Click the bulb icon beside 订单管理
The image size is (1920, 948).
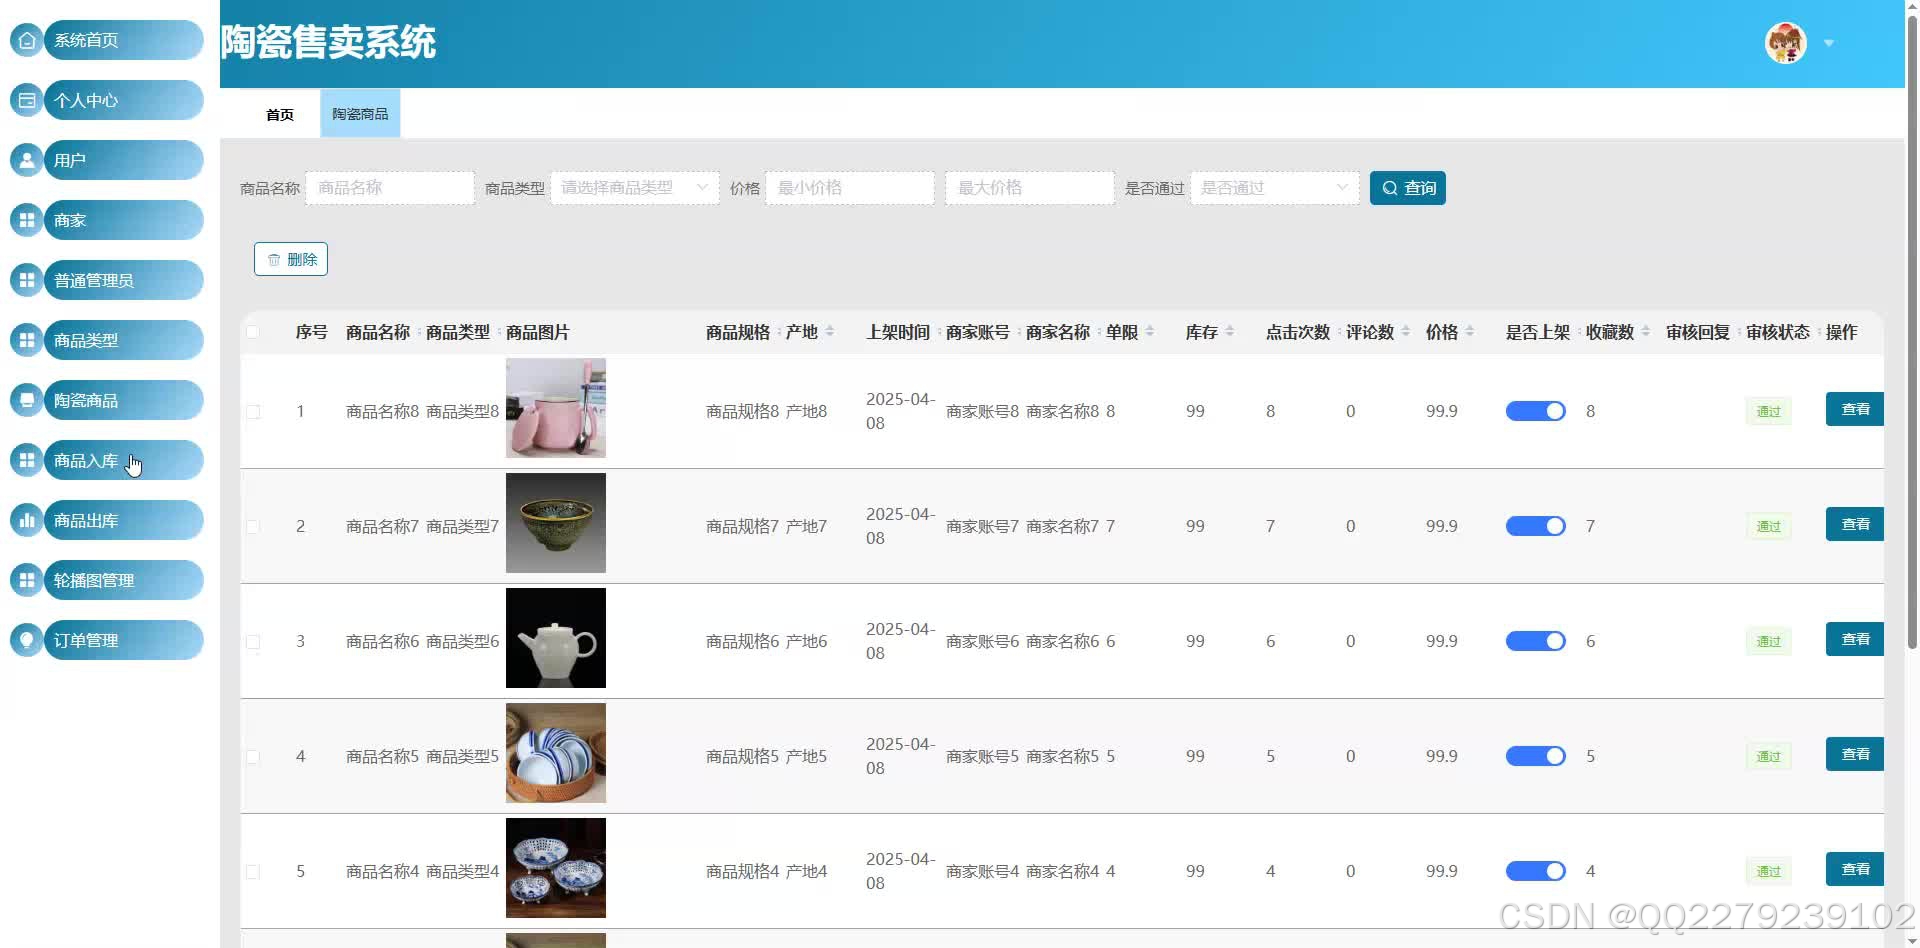(27, 640)
